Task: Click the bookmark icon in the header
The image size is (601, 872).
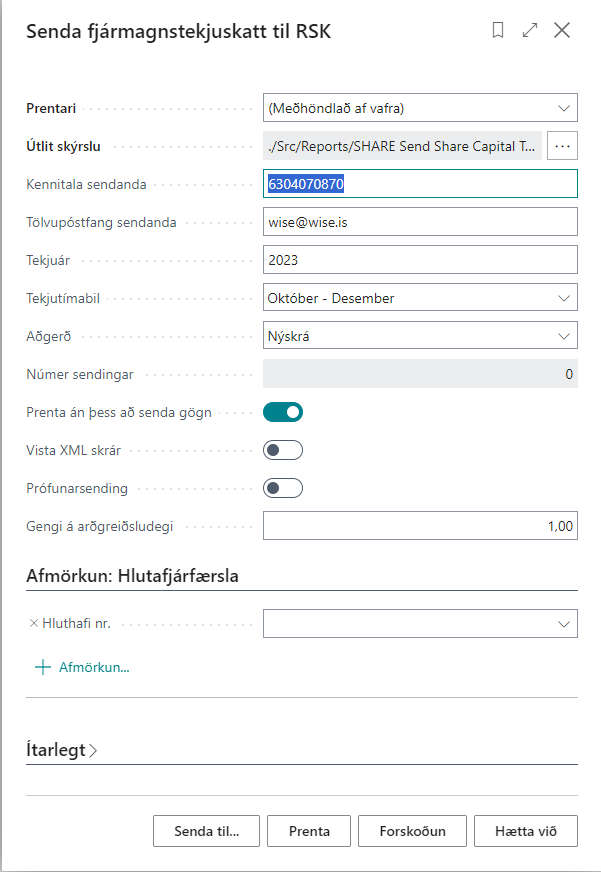Action: tap(498, 31)
